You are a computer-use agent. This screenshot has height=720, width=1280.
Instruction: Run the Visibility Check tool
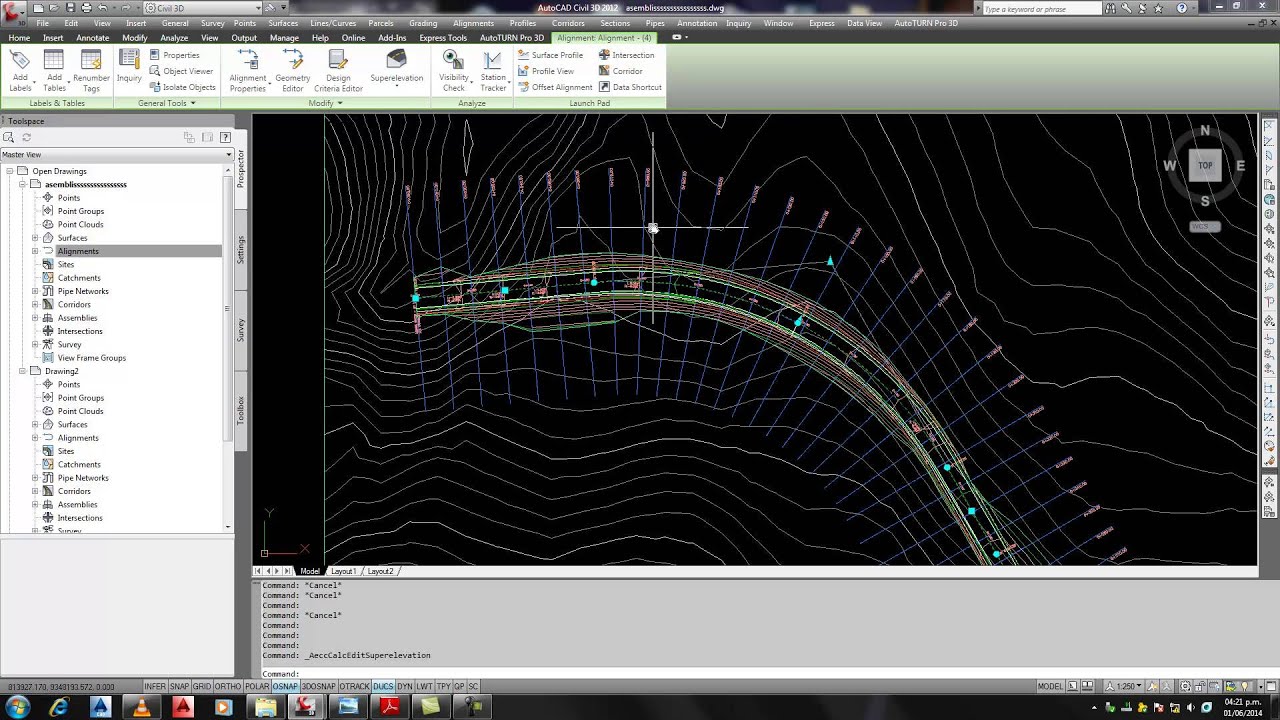tap(453, 71)
